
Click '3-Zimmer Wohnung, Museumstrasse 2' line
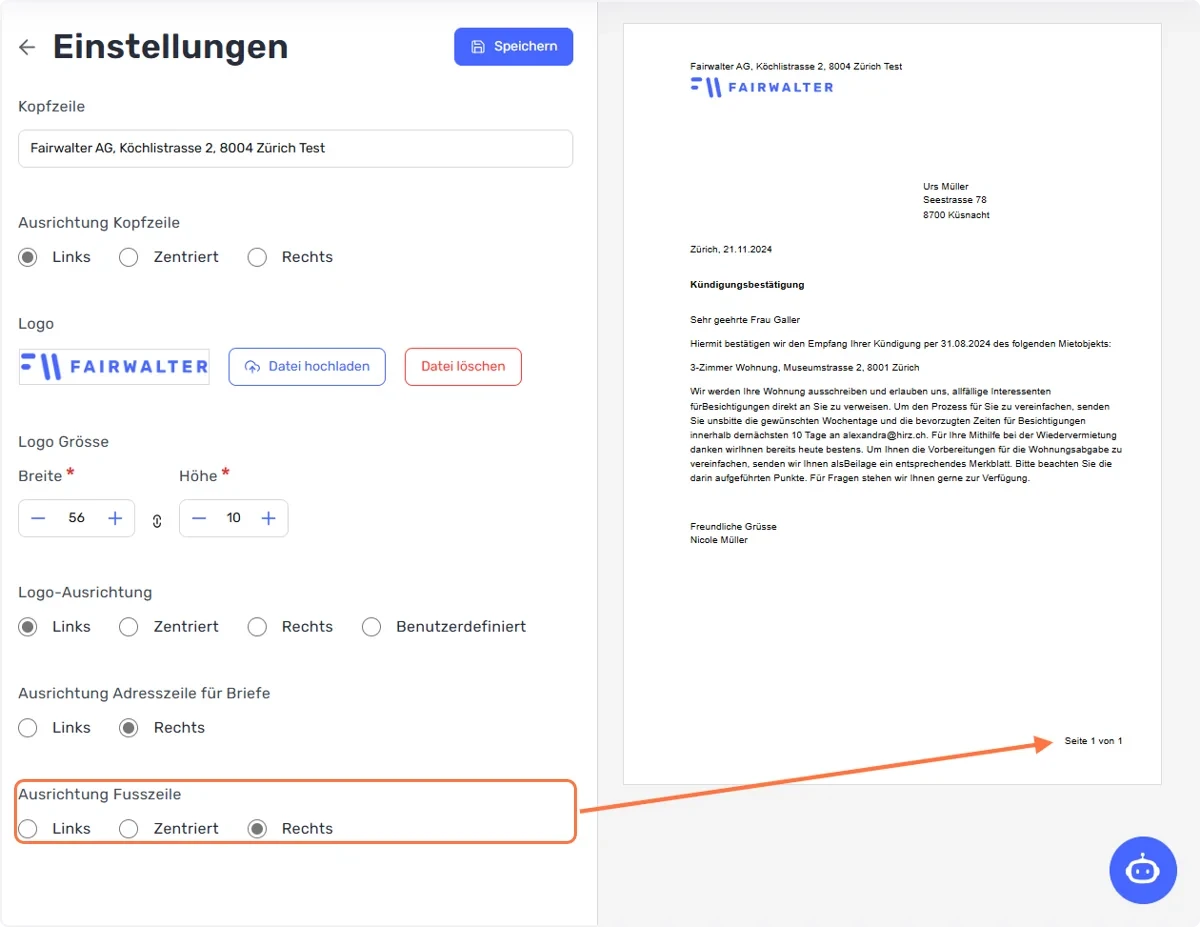click(804, 368)
